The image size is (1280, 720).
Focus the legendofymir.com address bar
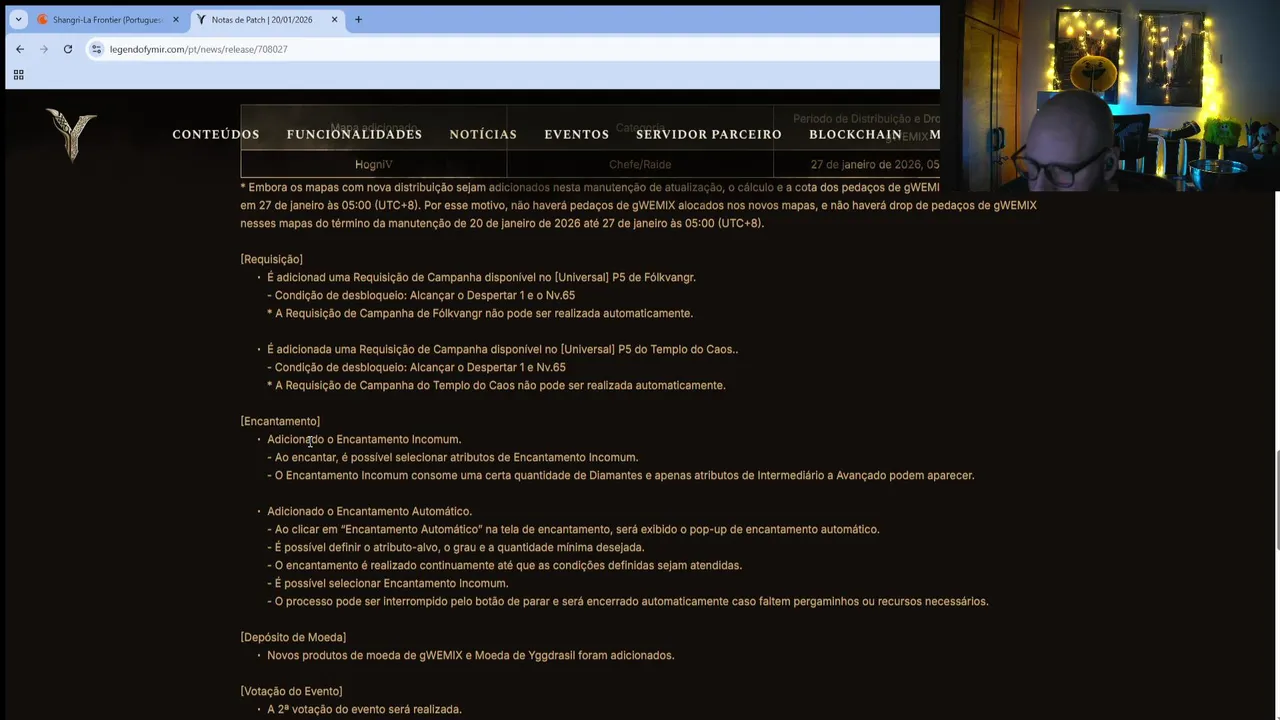[x=510, y=49]
